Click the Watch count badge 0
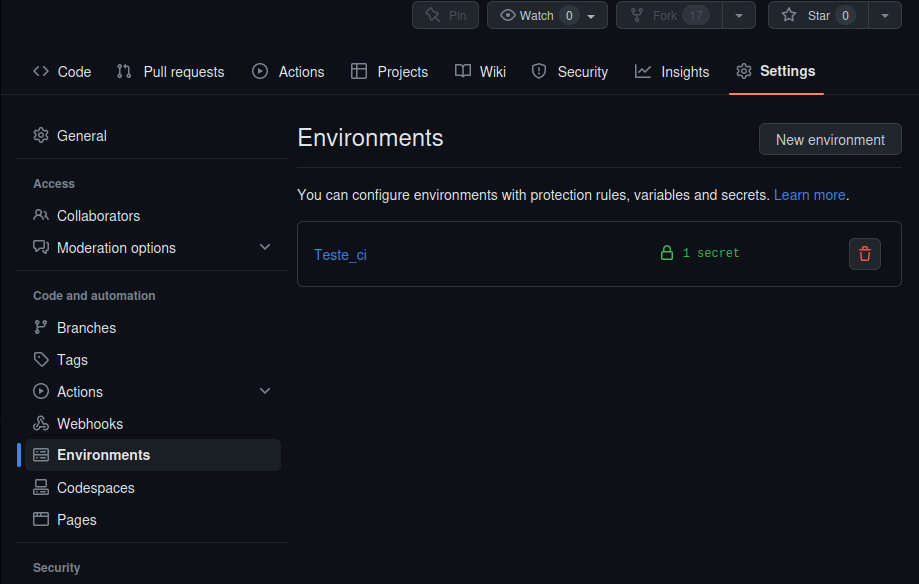 (x=569, y=16)
